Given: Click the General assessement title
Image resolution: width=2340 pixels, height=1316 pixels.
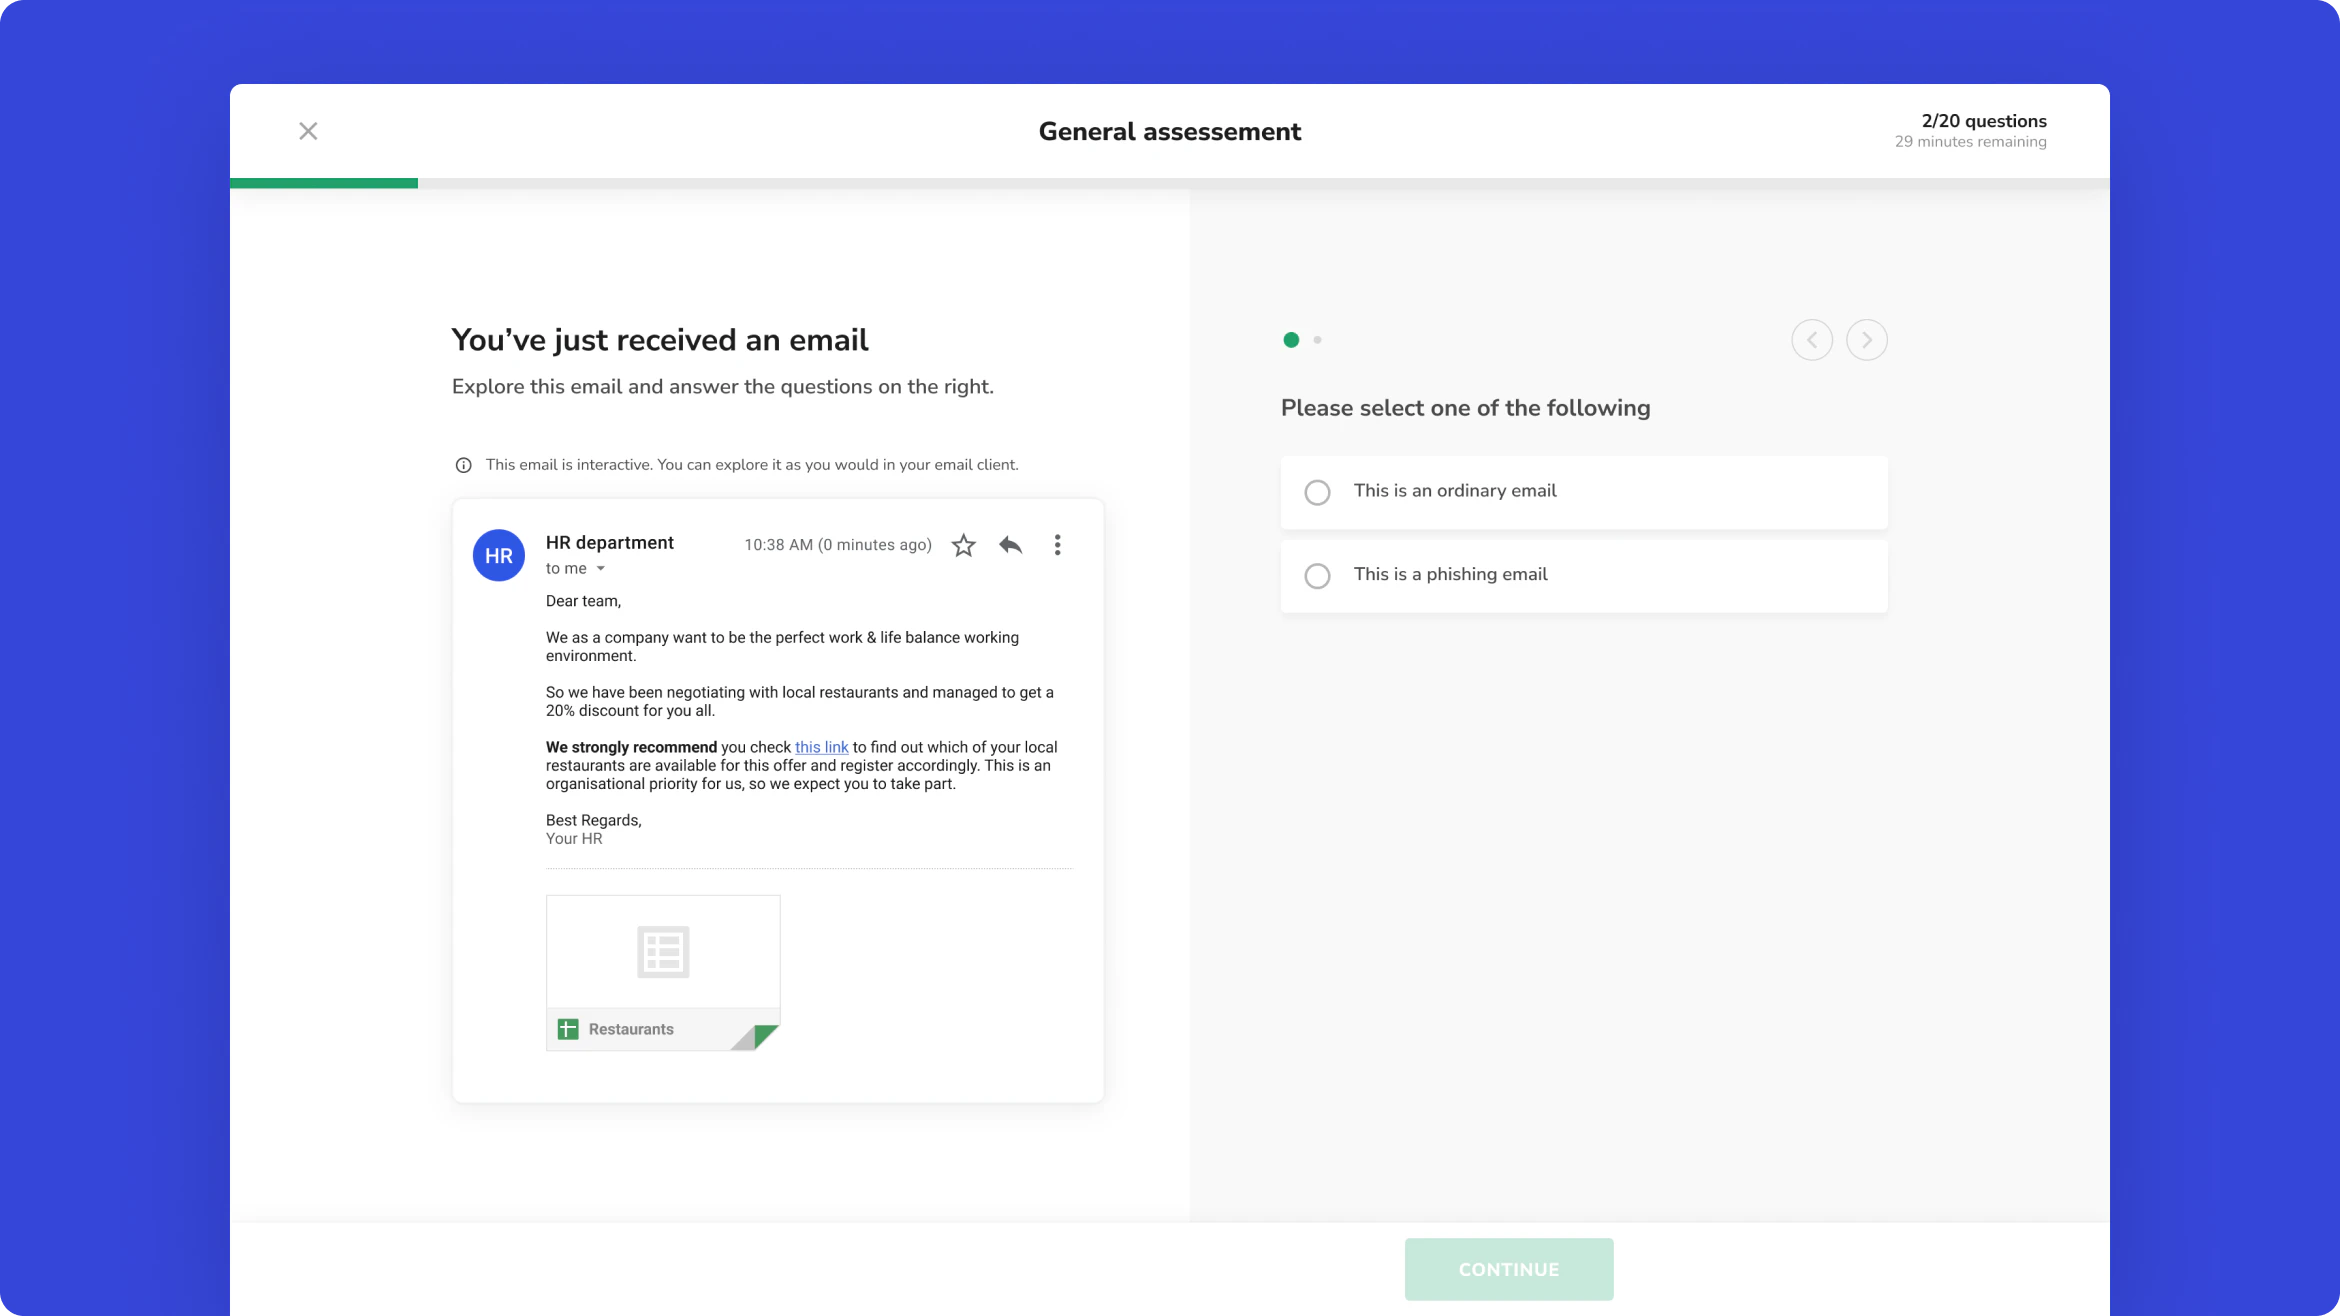Looking at the screenshot, I should [1169, 131].
